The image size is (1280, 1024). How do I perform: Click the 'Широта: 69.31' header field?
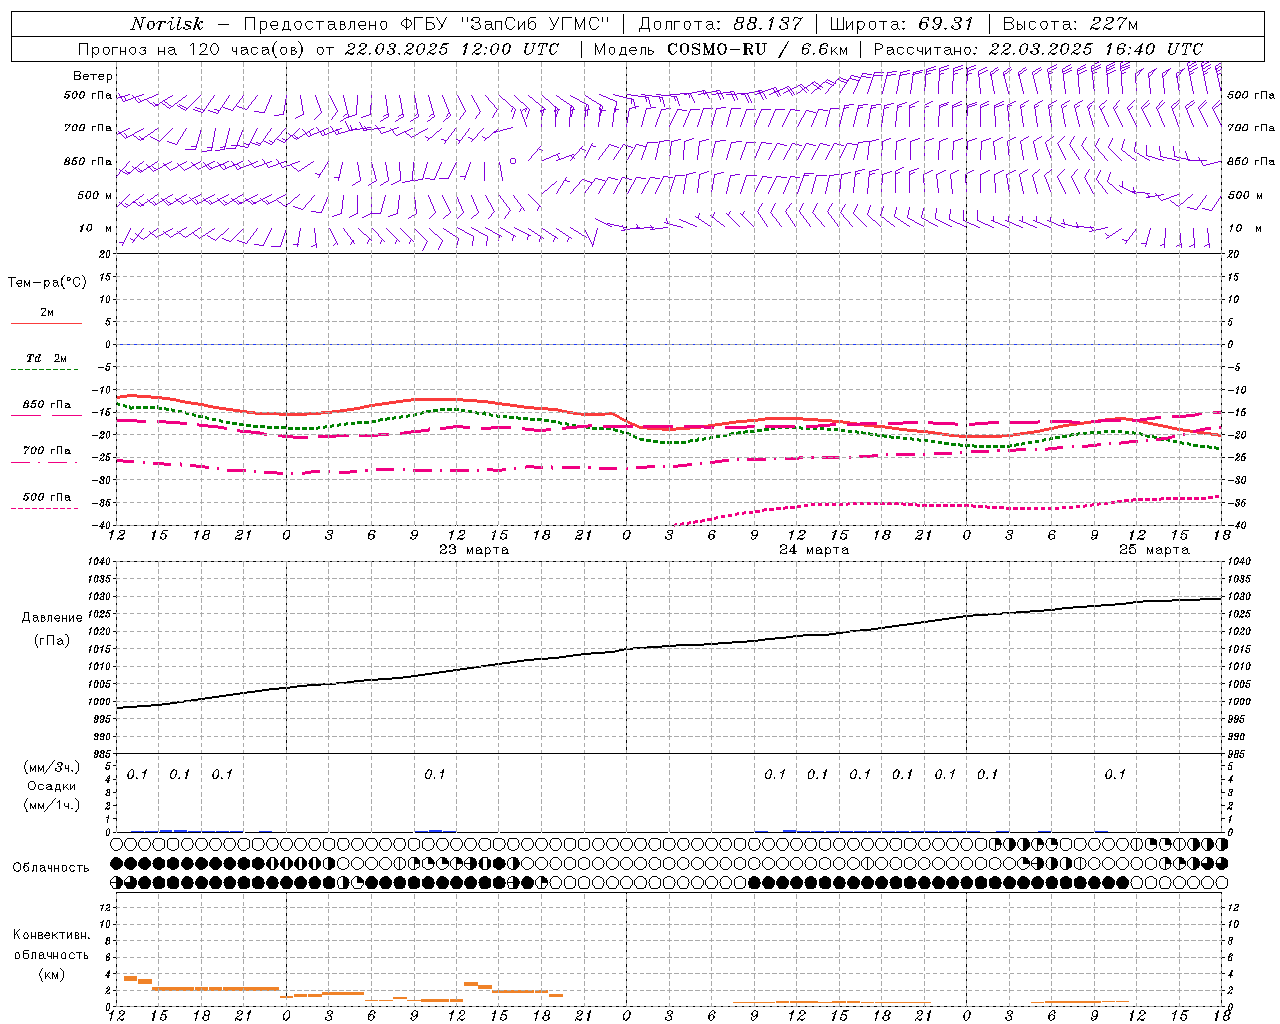[x=902, y=24]
